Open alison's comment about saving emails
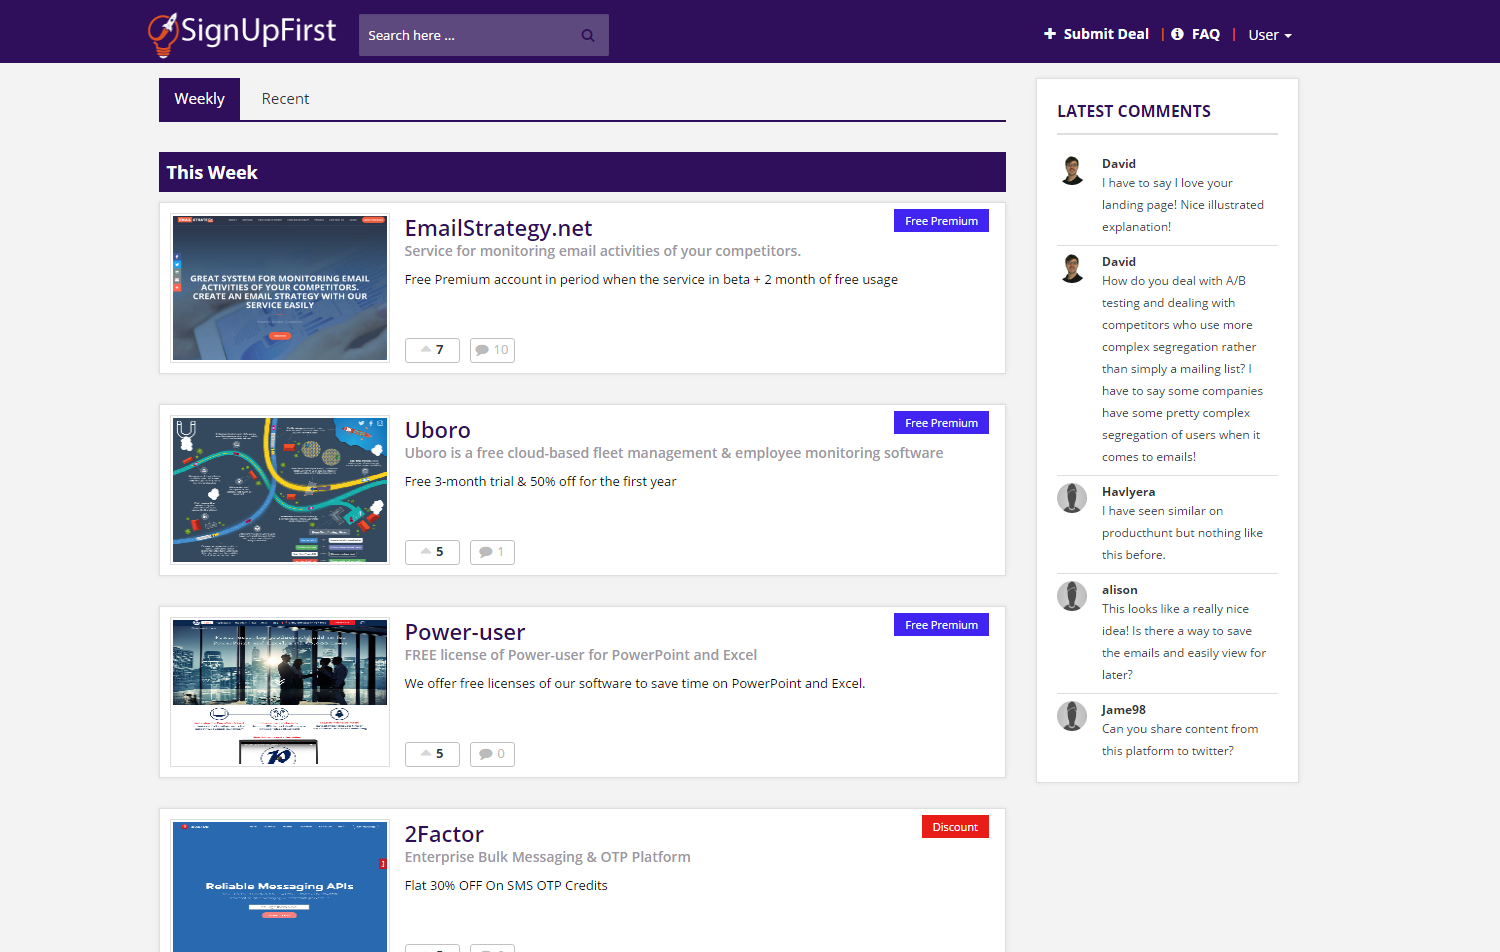Image resolution: width=1500 pixels, height=952 pixels. (1184, 642)
